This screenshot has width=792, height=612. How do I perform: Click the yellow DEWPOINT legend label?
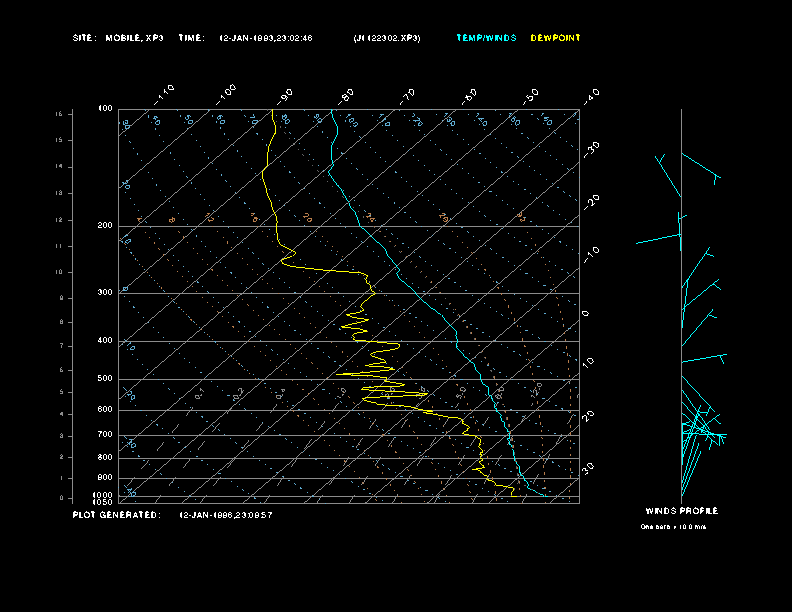555,38
